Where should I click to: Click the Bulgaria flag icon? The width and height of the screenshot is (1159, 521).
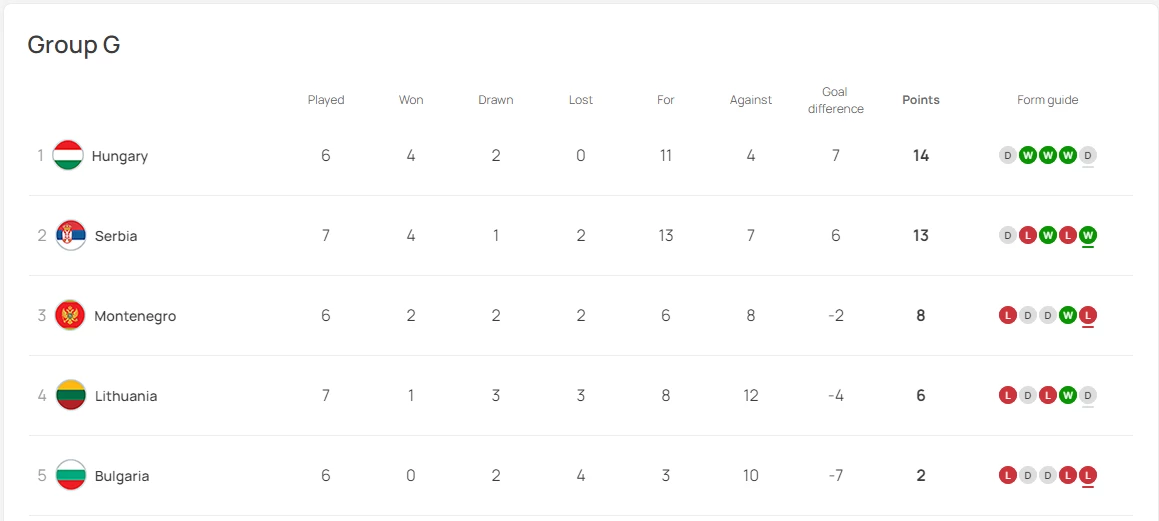(x=71, y=475)
